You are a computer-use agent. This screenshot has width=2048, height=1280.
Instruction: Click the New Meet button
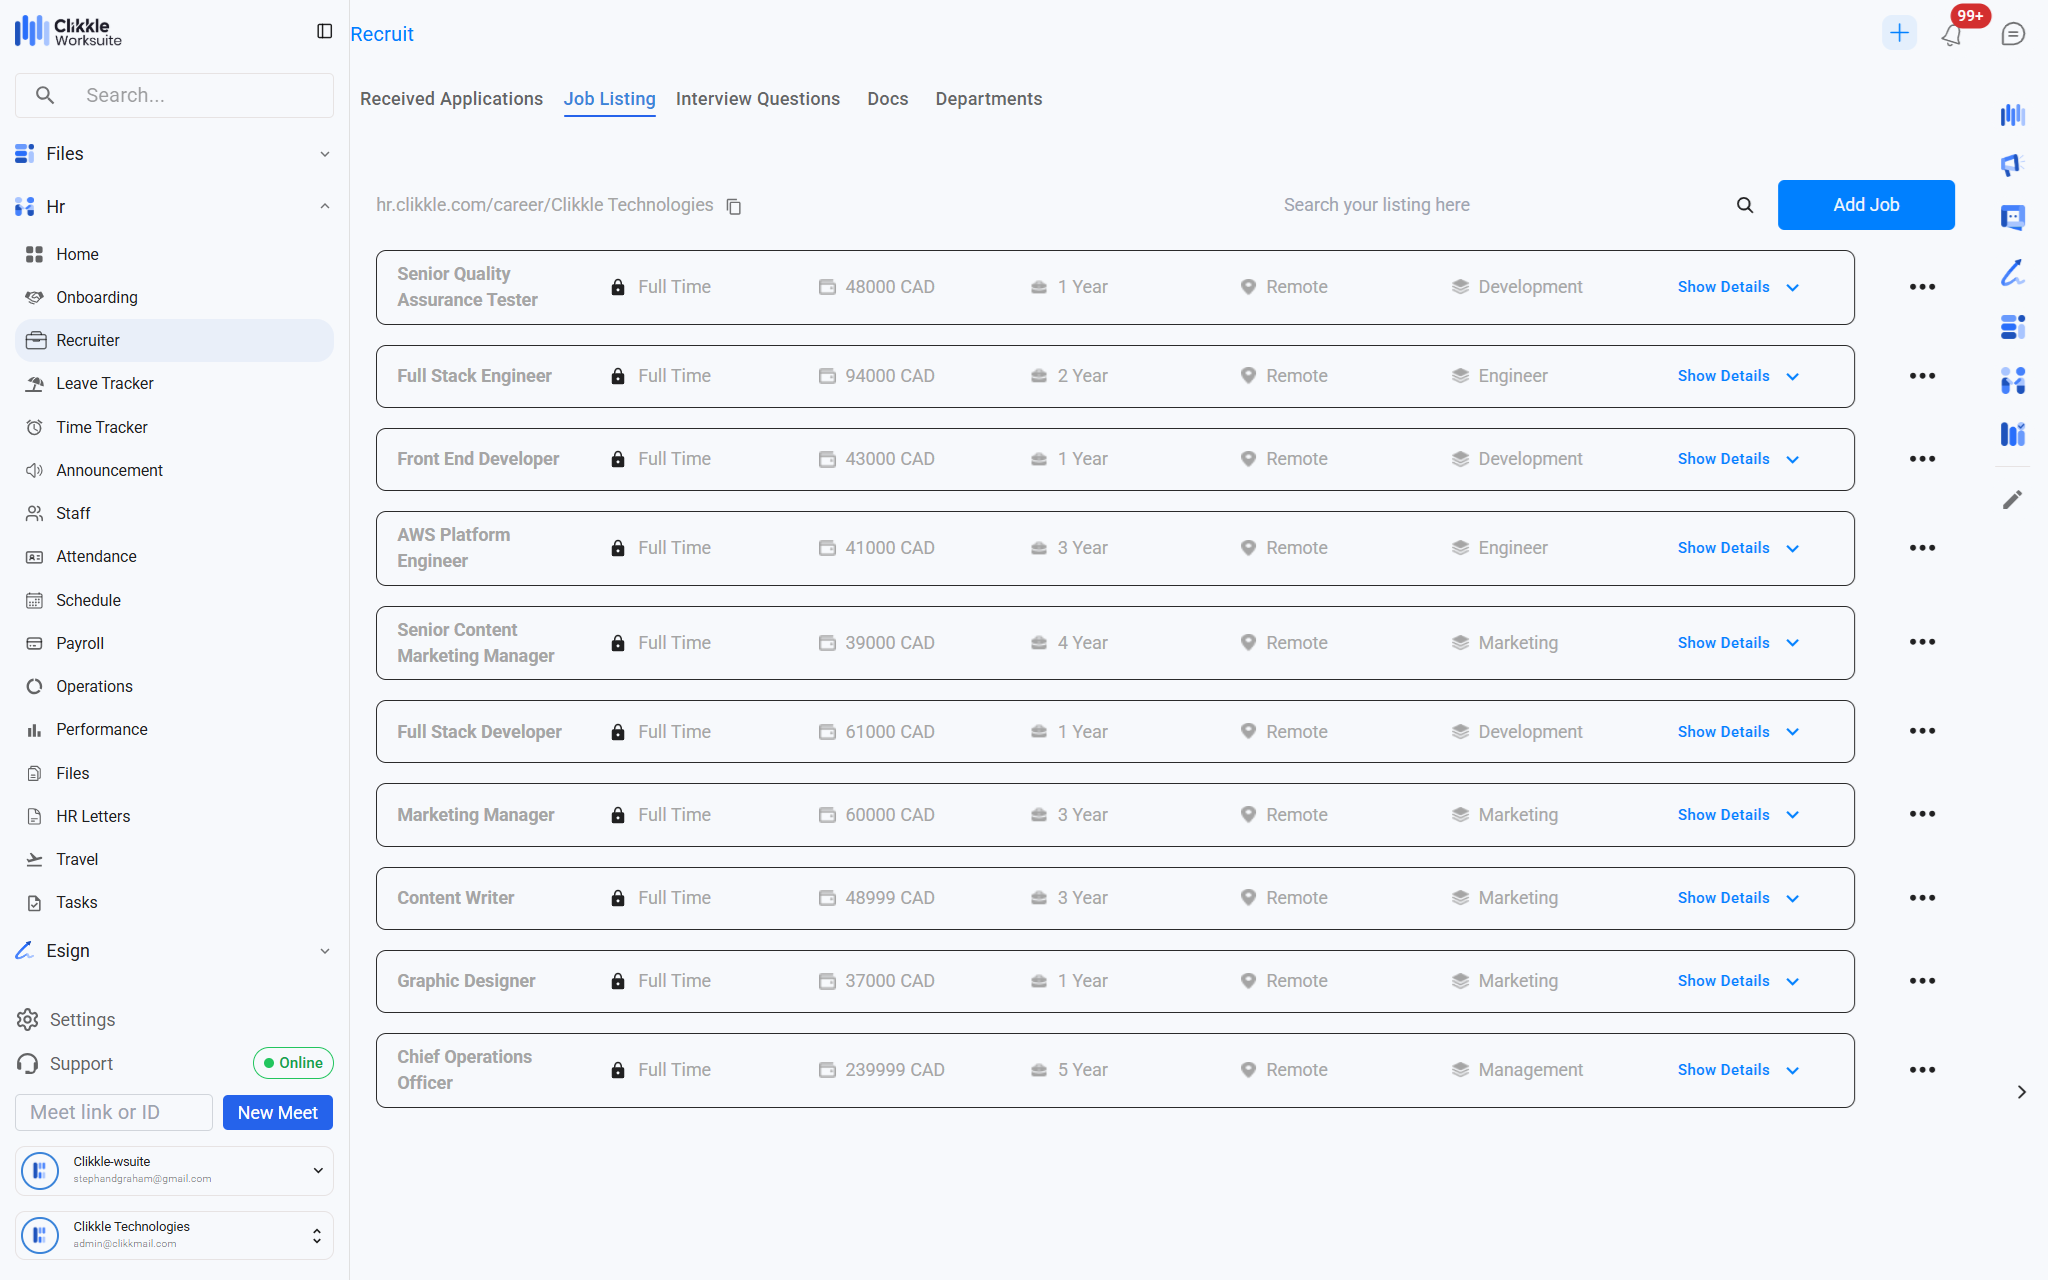(277, 1112)
